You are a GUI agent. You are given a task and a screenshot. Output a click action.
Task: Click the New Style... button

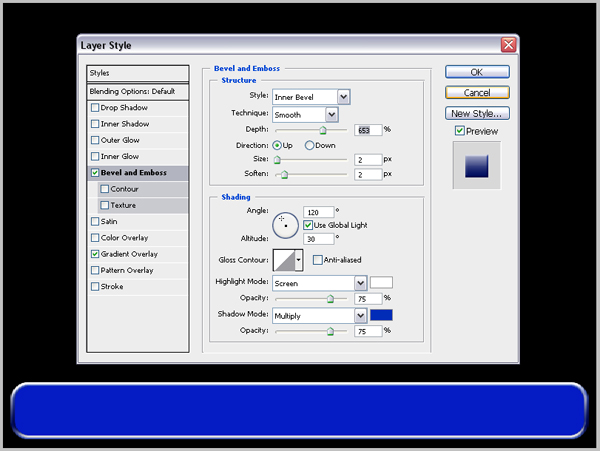tap(477, 113)
